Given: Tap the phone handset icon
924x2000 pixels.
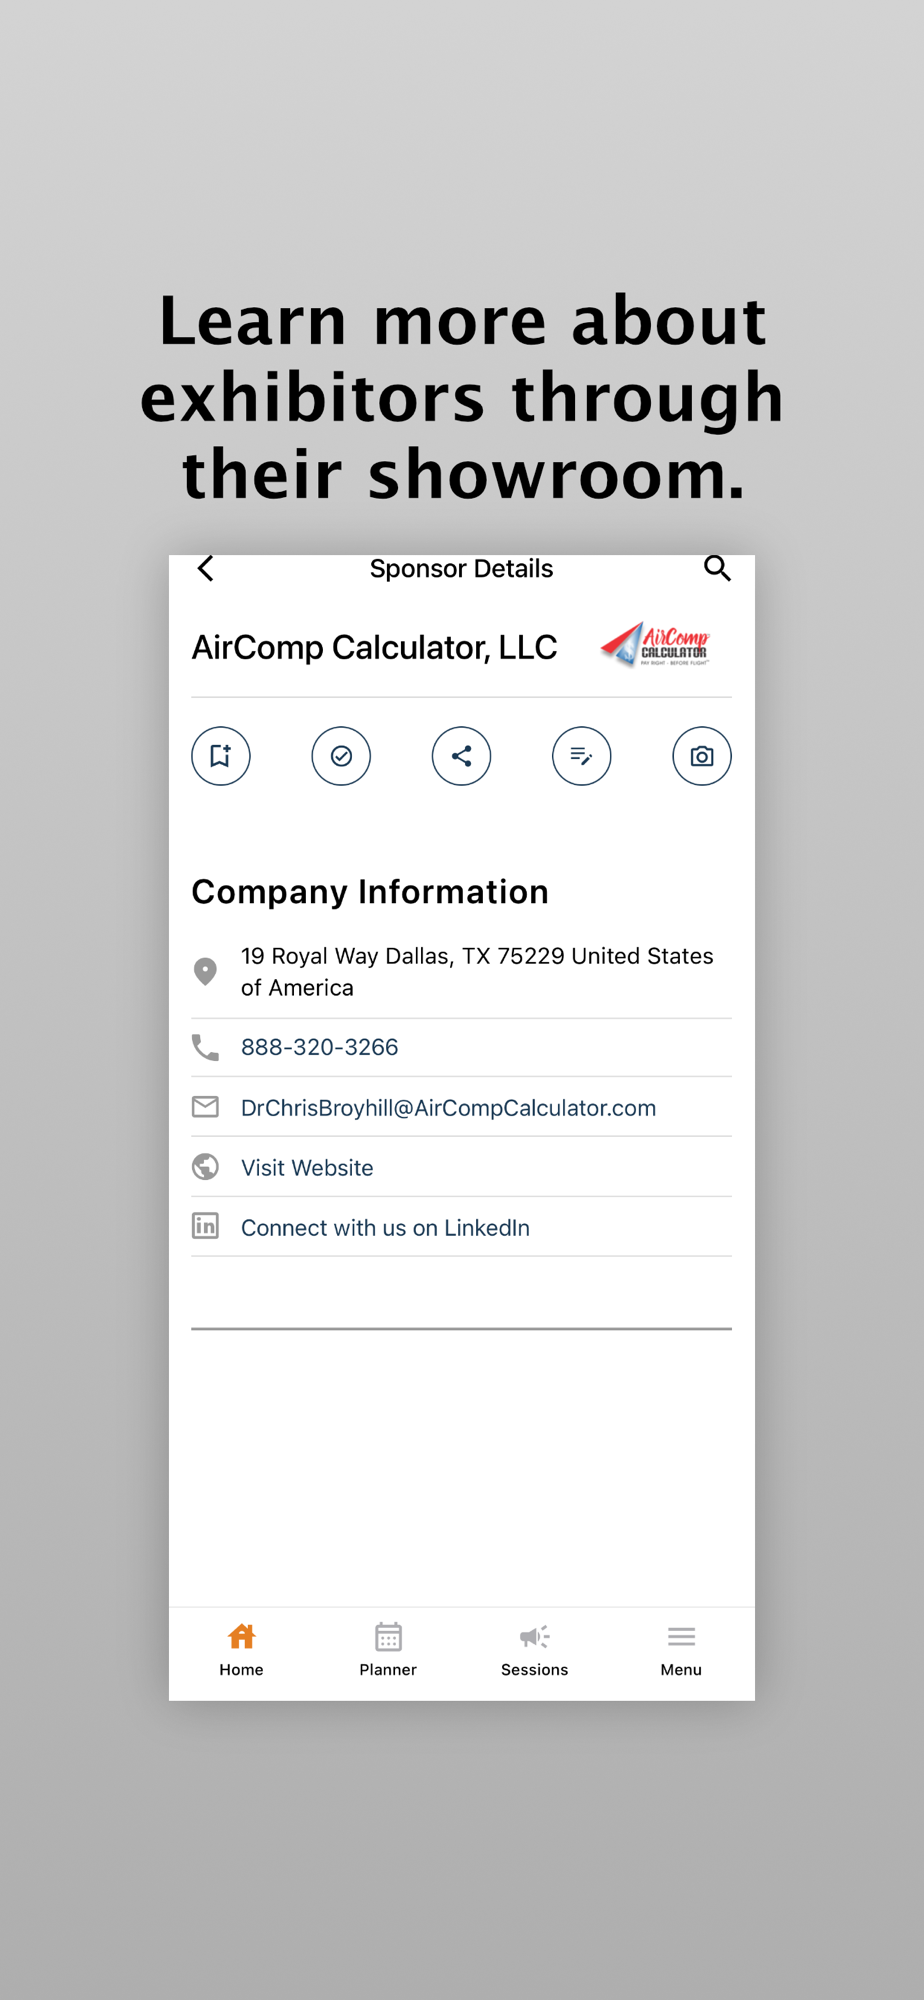Looking at the screenshot, I should (x=205, y=1047).
